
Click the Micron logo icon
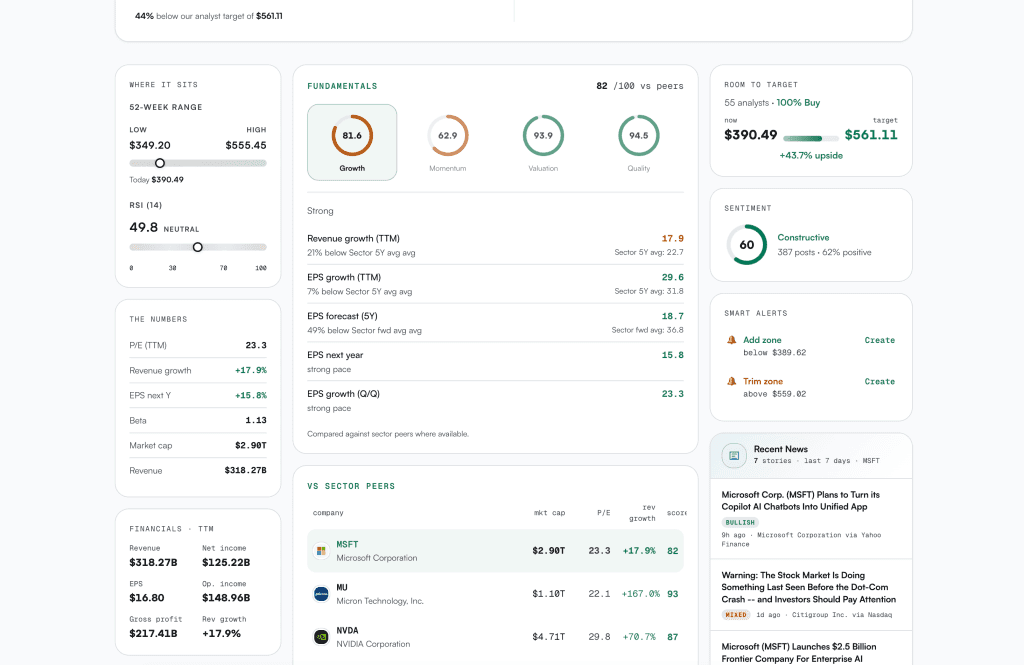click(x=321, y=594)
